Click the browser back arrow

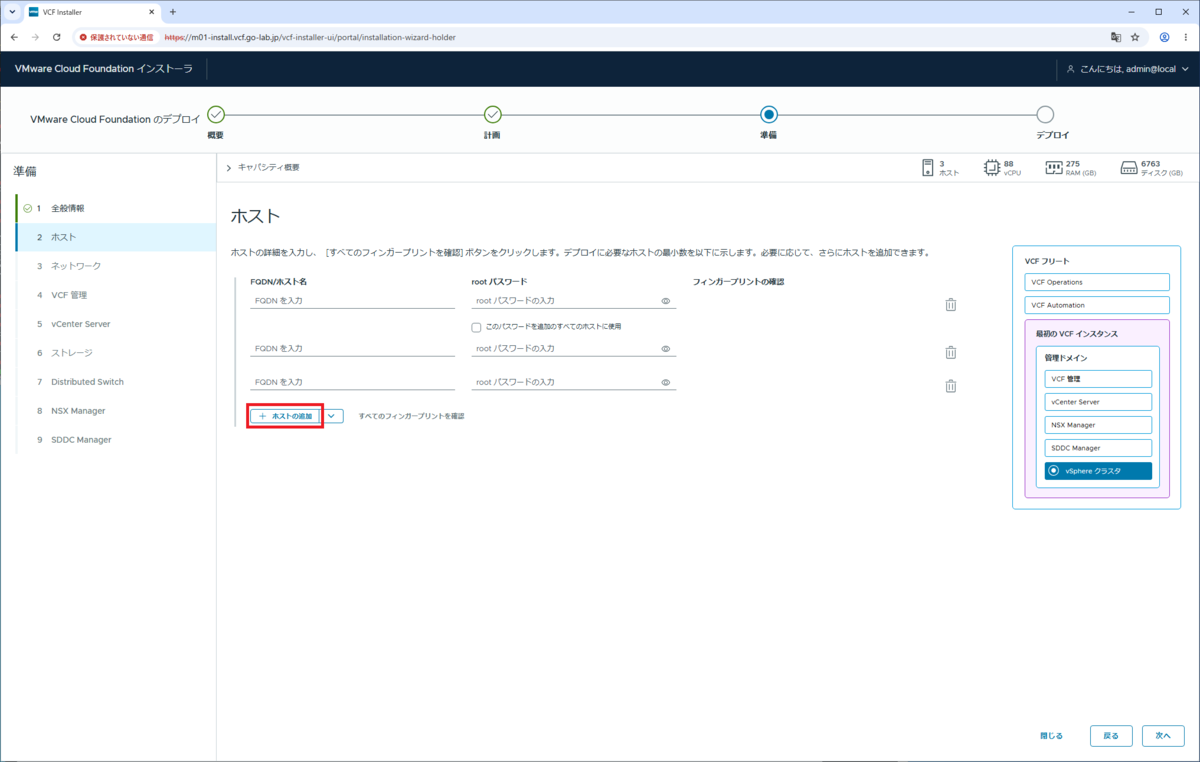point(14,37)
